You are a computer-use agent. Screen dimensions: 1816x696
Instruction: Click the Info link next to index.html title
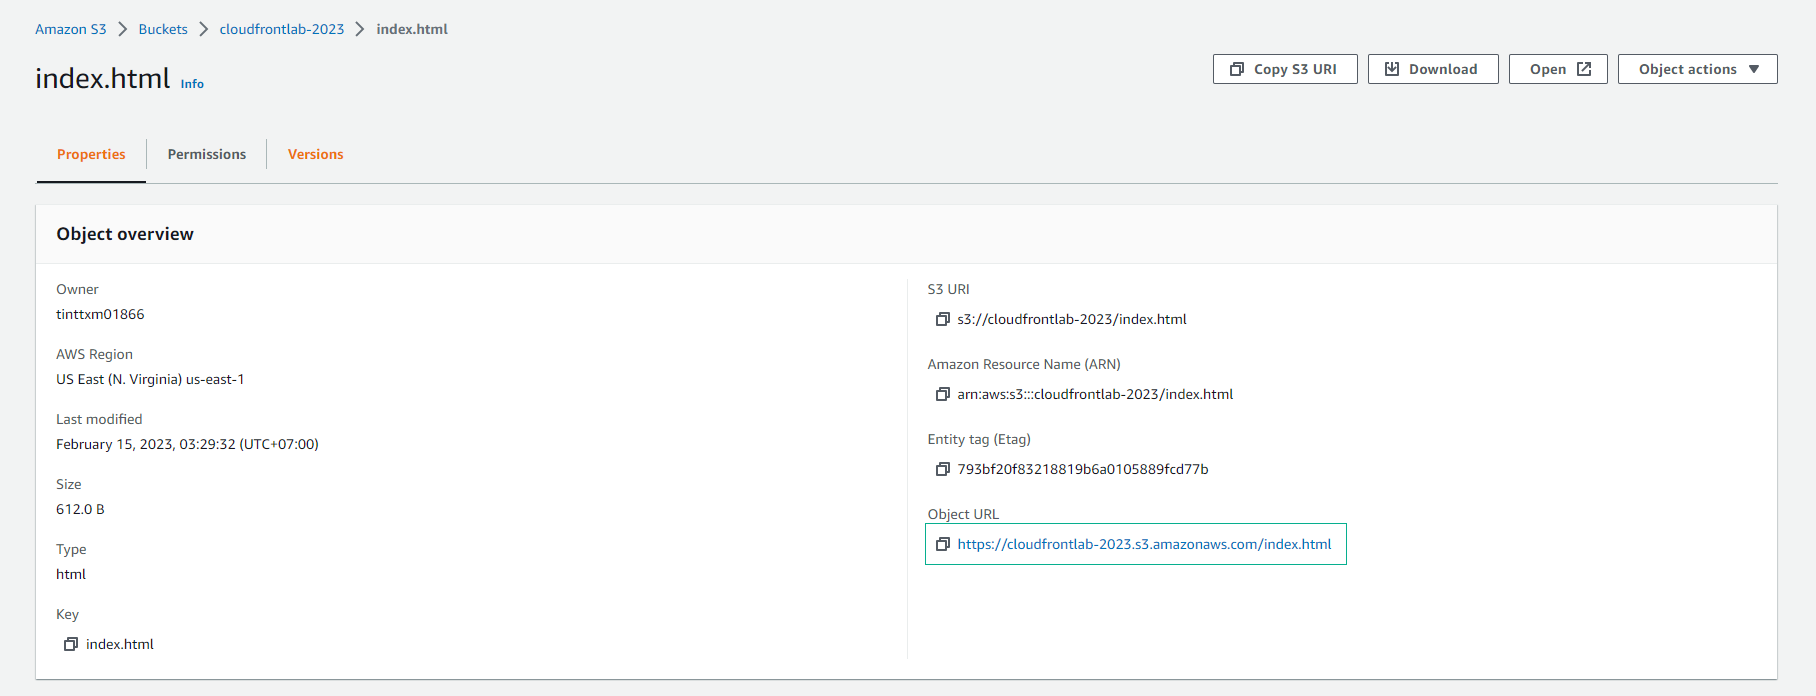192,84
